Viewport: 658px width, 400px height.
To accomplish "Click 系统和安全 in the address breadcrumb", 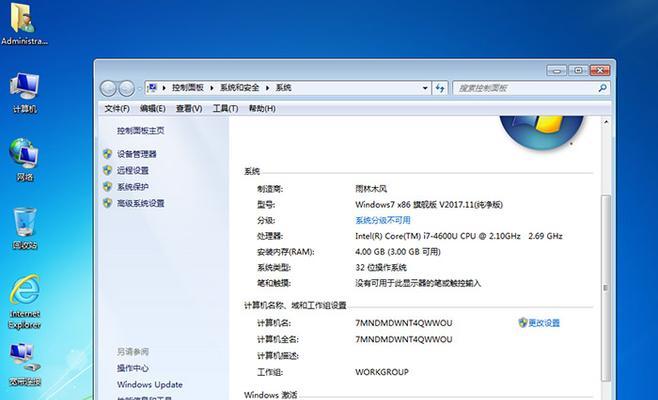I will (240, 87).
